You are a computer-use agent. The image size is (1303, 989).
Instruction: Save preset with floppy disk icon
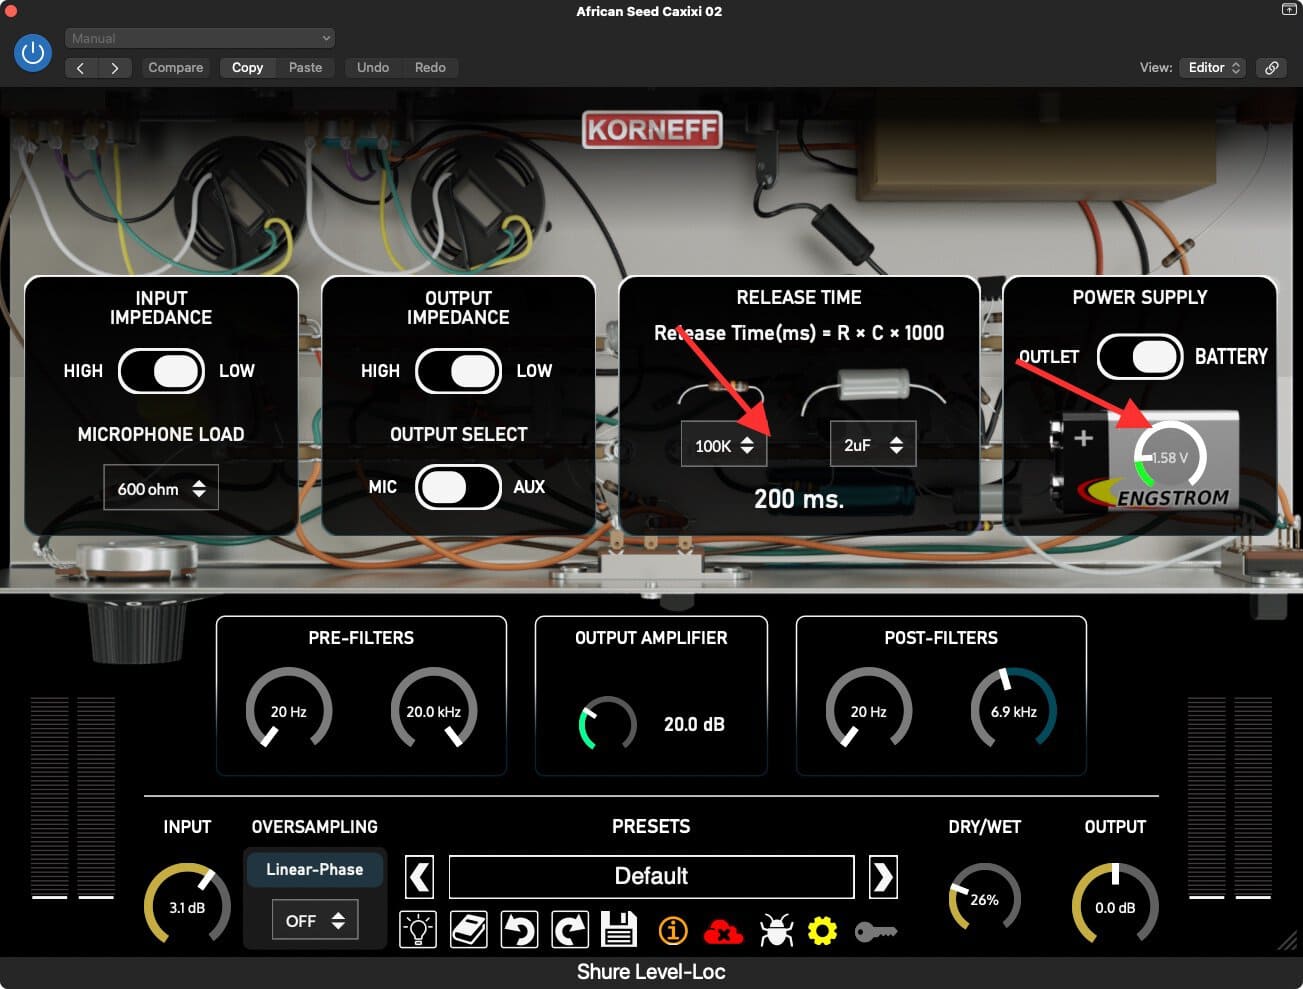pyautogui.click(x=619, y=930)
